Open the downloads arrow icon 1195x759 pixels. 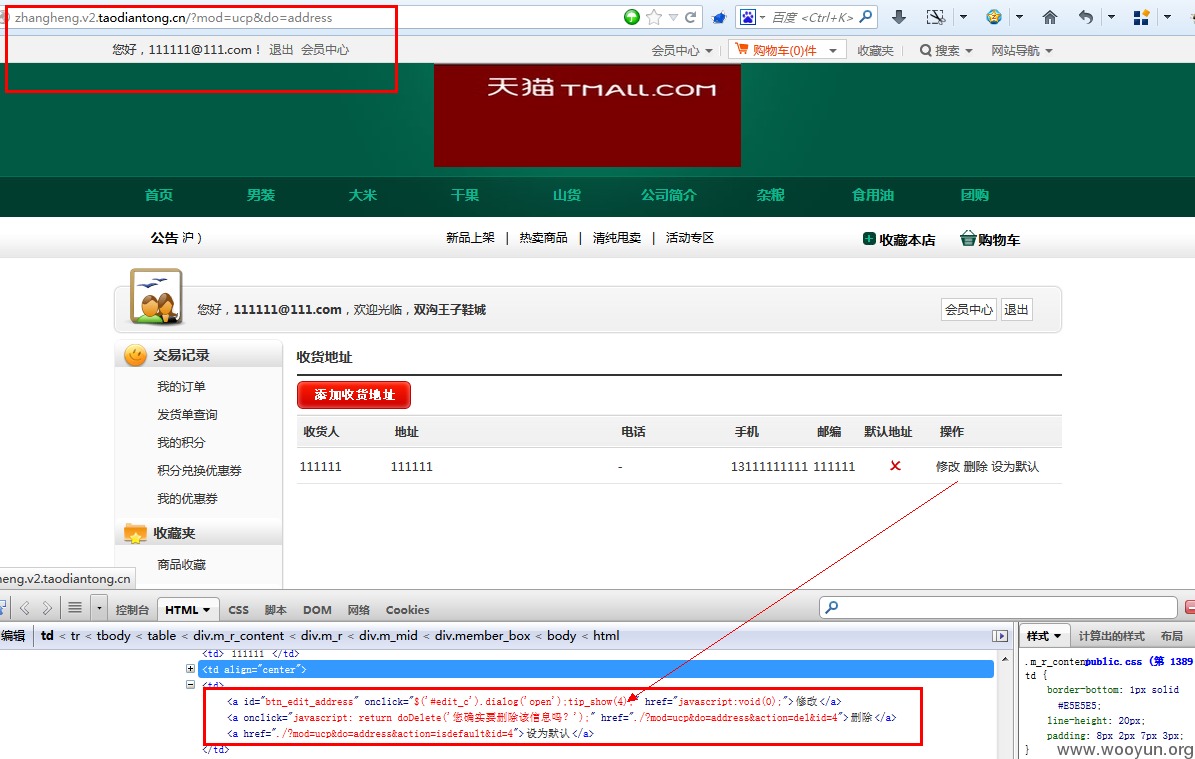coord(899,17)
